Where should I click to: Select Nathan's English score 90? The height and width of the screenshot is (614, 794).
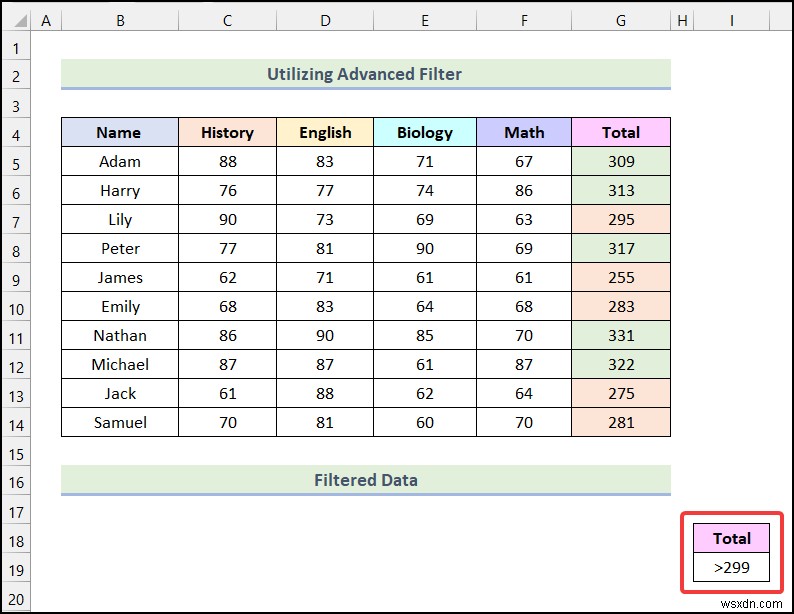[x=325, y=335]
